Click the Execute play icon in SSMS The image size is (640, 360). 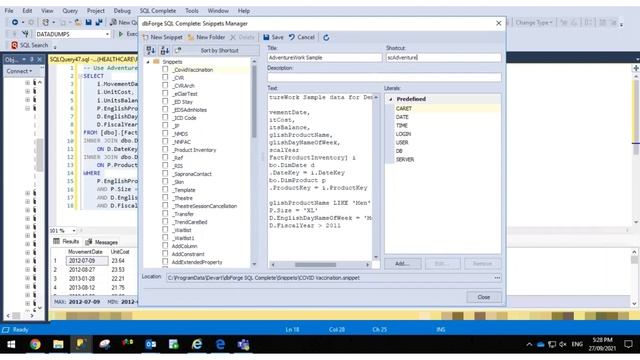click(120, 34)
